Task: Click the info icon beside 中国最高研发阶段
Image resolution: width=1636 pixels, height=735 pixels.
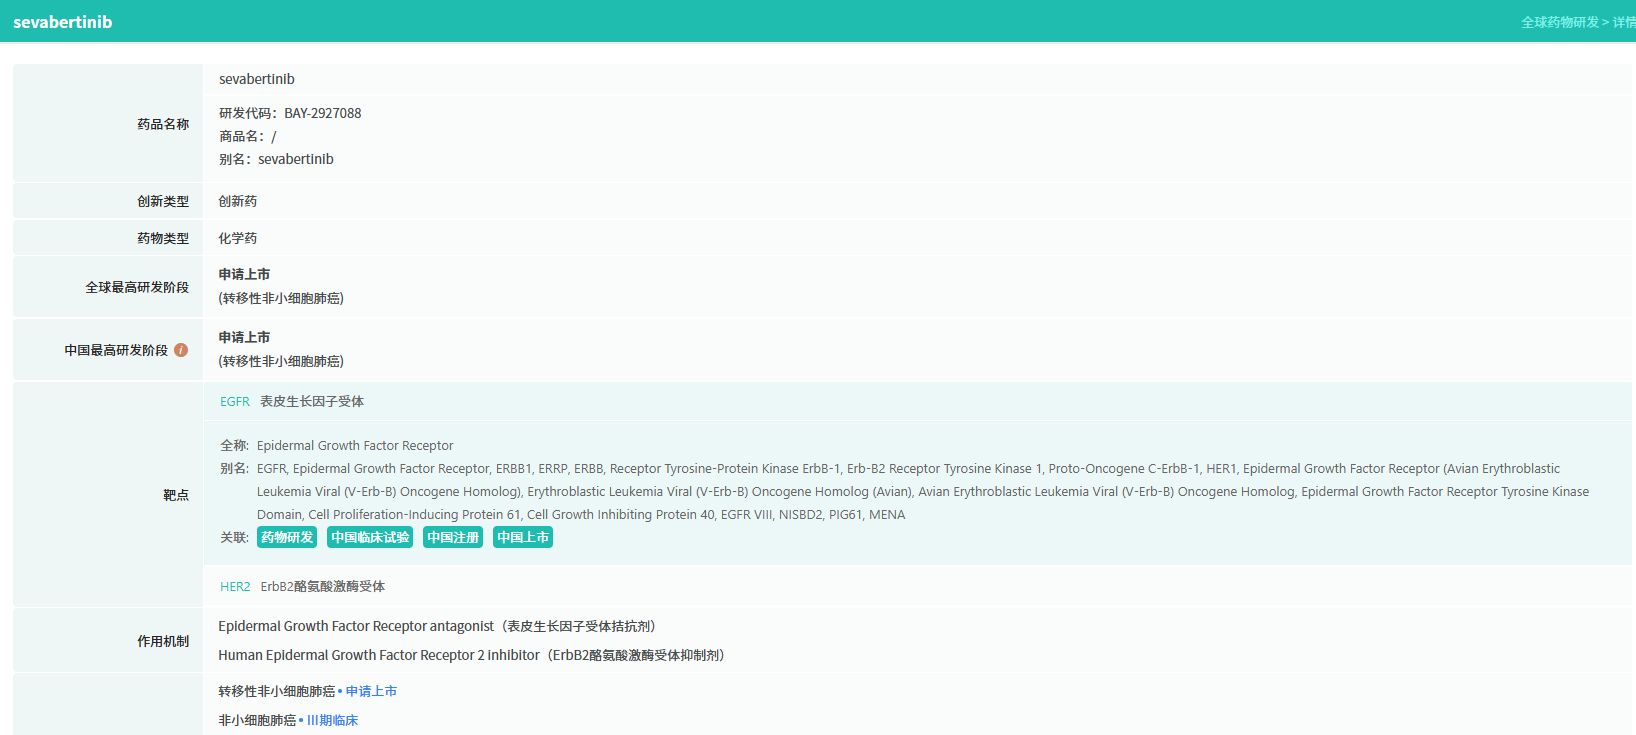Action: (x=181, y=350)
